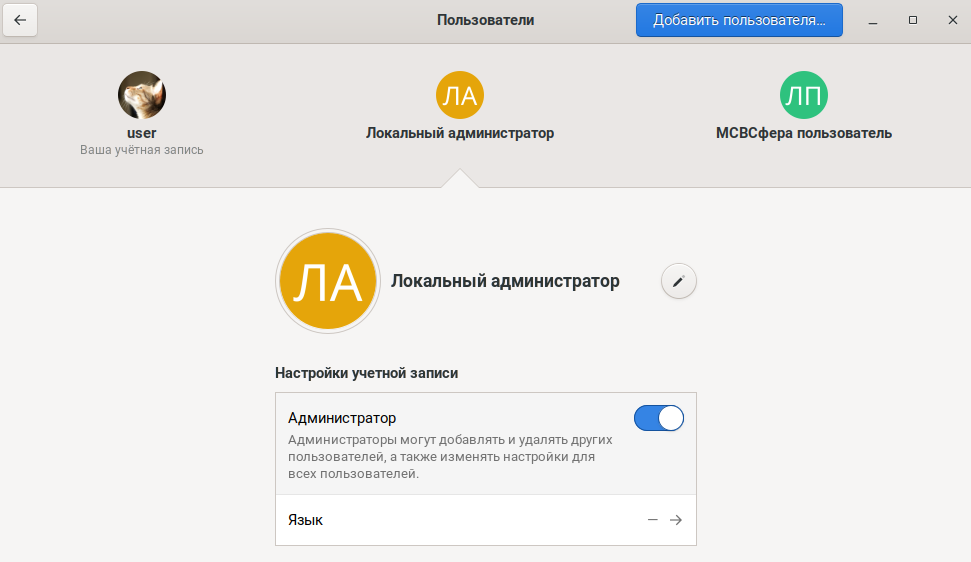
Task: Click the back arrow button
Action: tap(20, 20)
